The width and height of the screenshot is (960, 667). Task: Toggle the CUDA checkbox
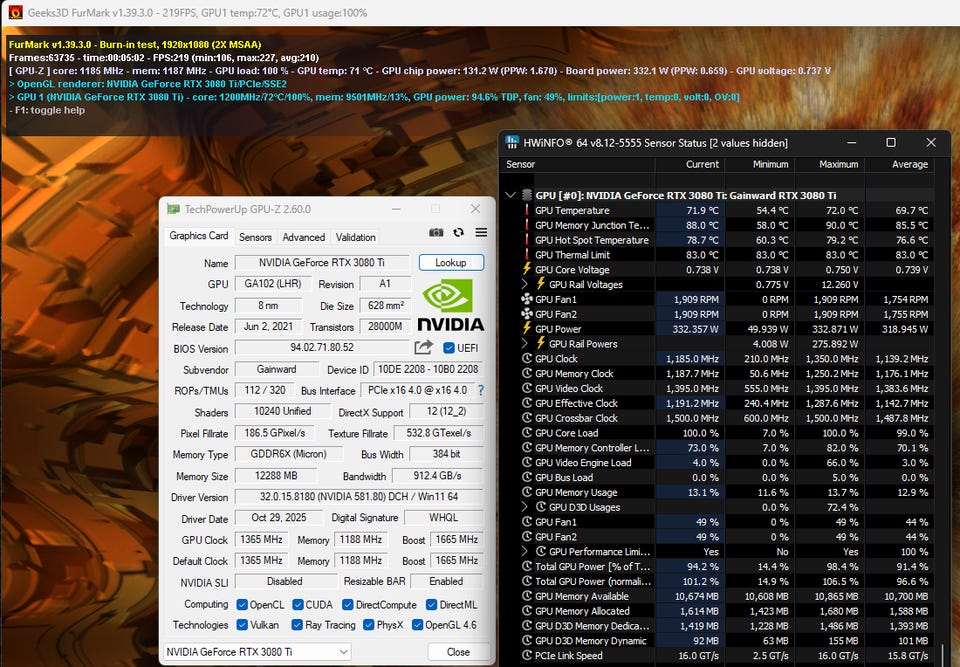click(298, 605)
